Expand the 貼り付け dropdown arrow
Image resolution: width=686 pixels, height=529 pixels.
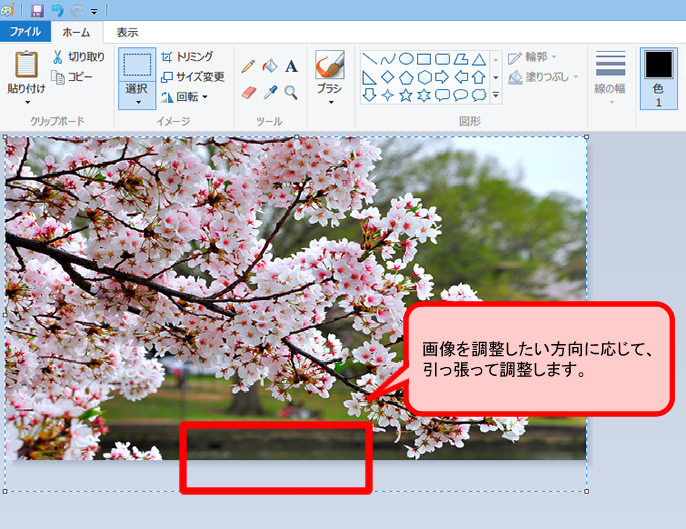click(x=27, y=102)
